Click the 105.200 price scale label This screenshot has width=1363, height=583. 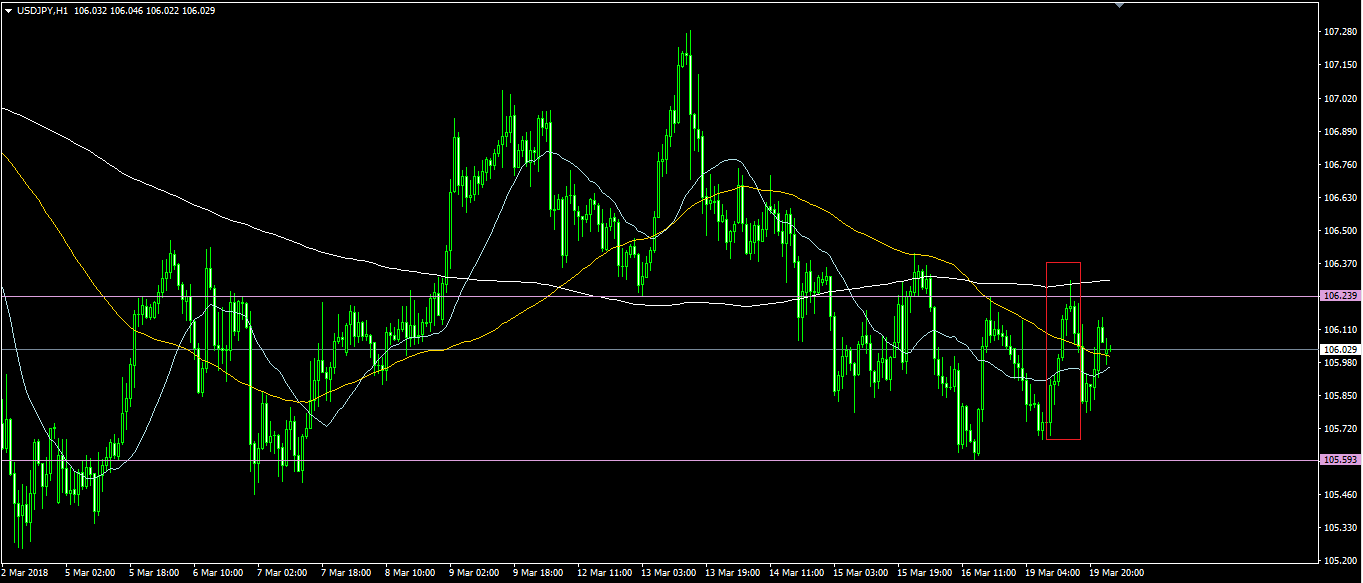1339,560
